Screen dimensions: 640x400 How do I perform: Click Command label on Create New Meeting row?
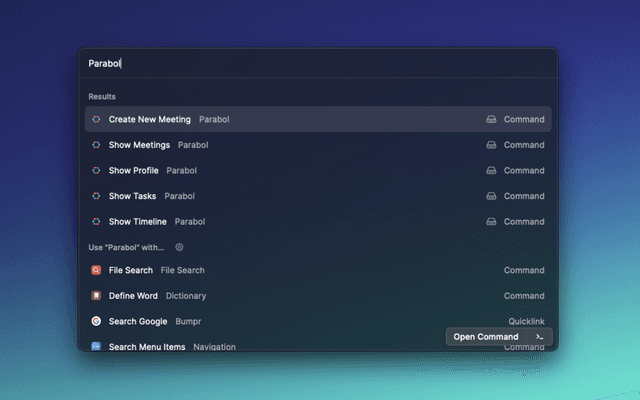[524, 119]
